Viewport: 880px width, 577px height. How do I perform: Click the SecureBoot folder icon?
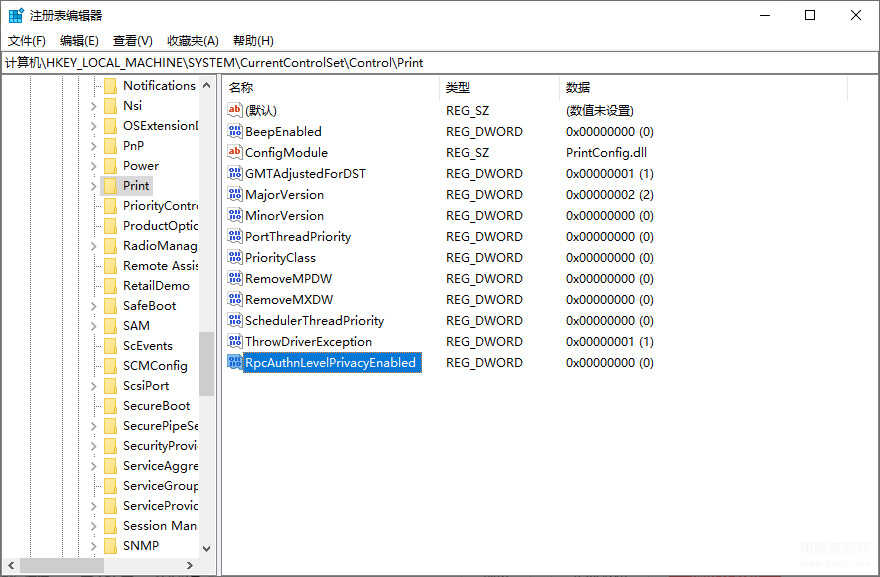(x=111, y=405)
